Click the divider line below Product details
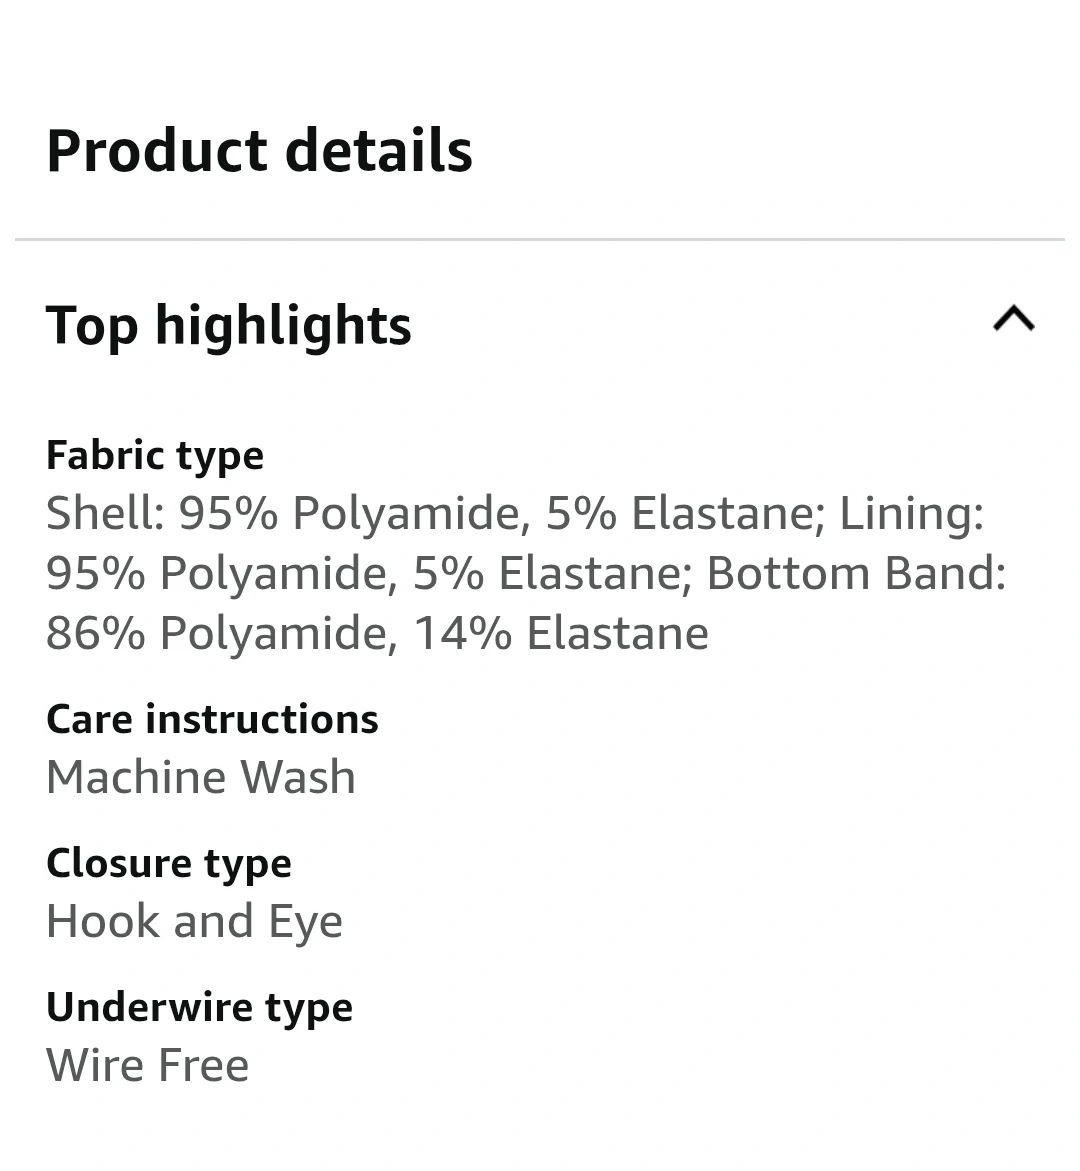Screen dimensions: 1080x1171 pyautogui.click(x=540, y=240)
